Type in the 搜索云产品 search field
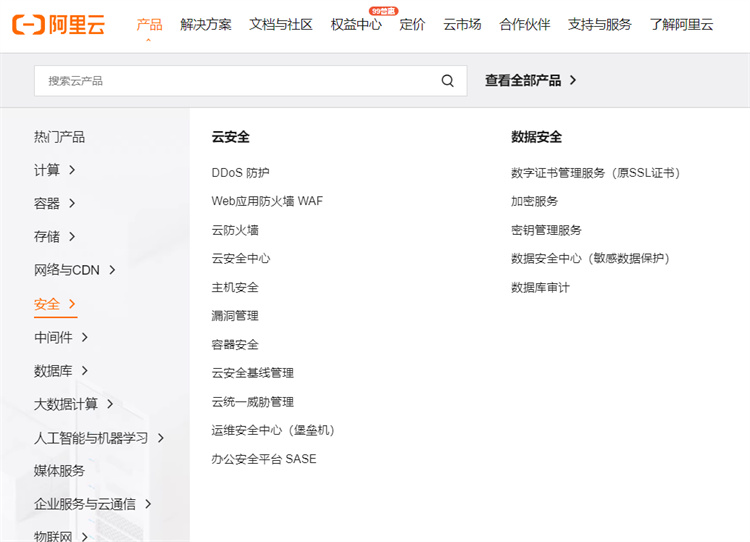The width and height of the screenshot is (750, 542). 235,81
